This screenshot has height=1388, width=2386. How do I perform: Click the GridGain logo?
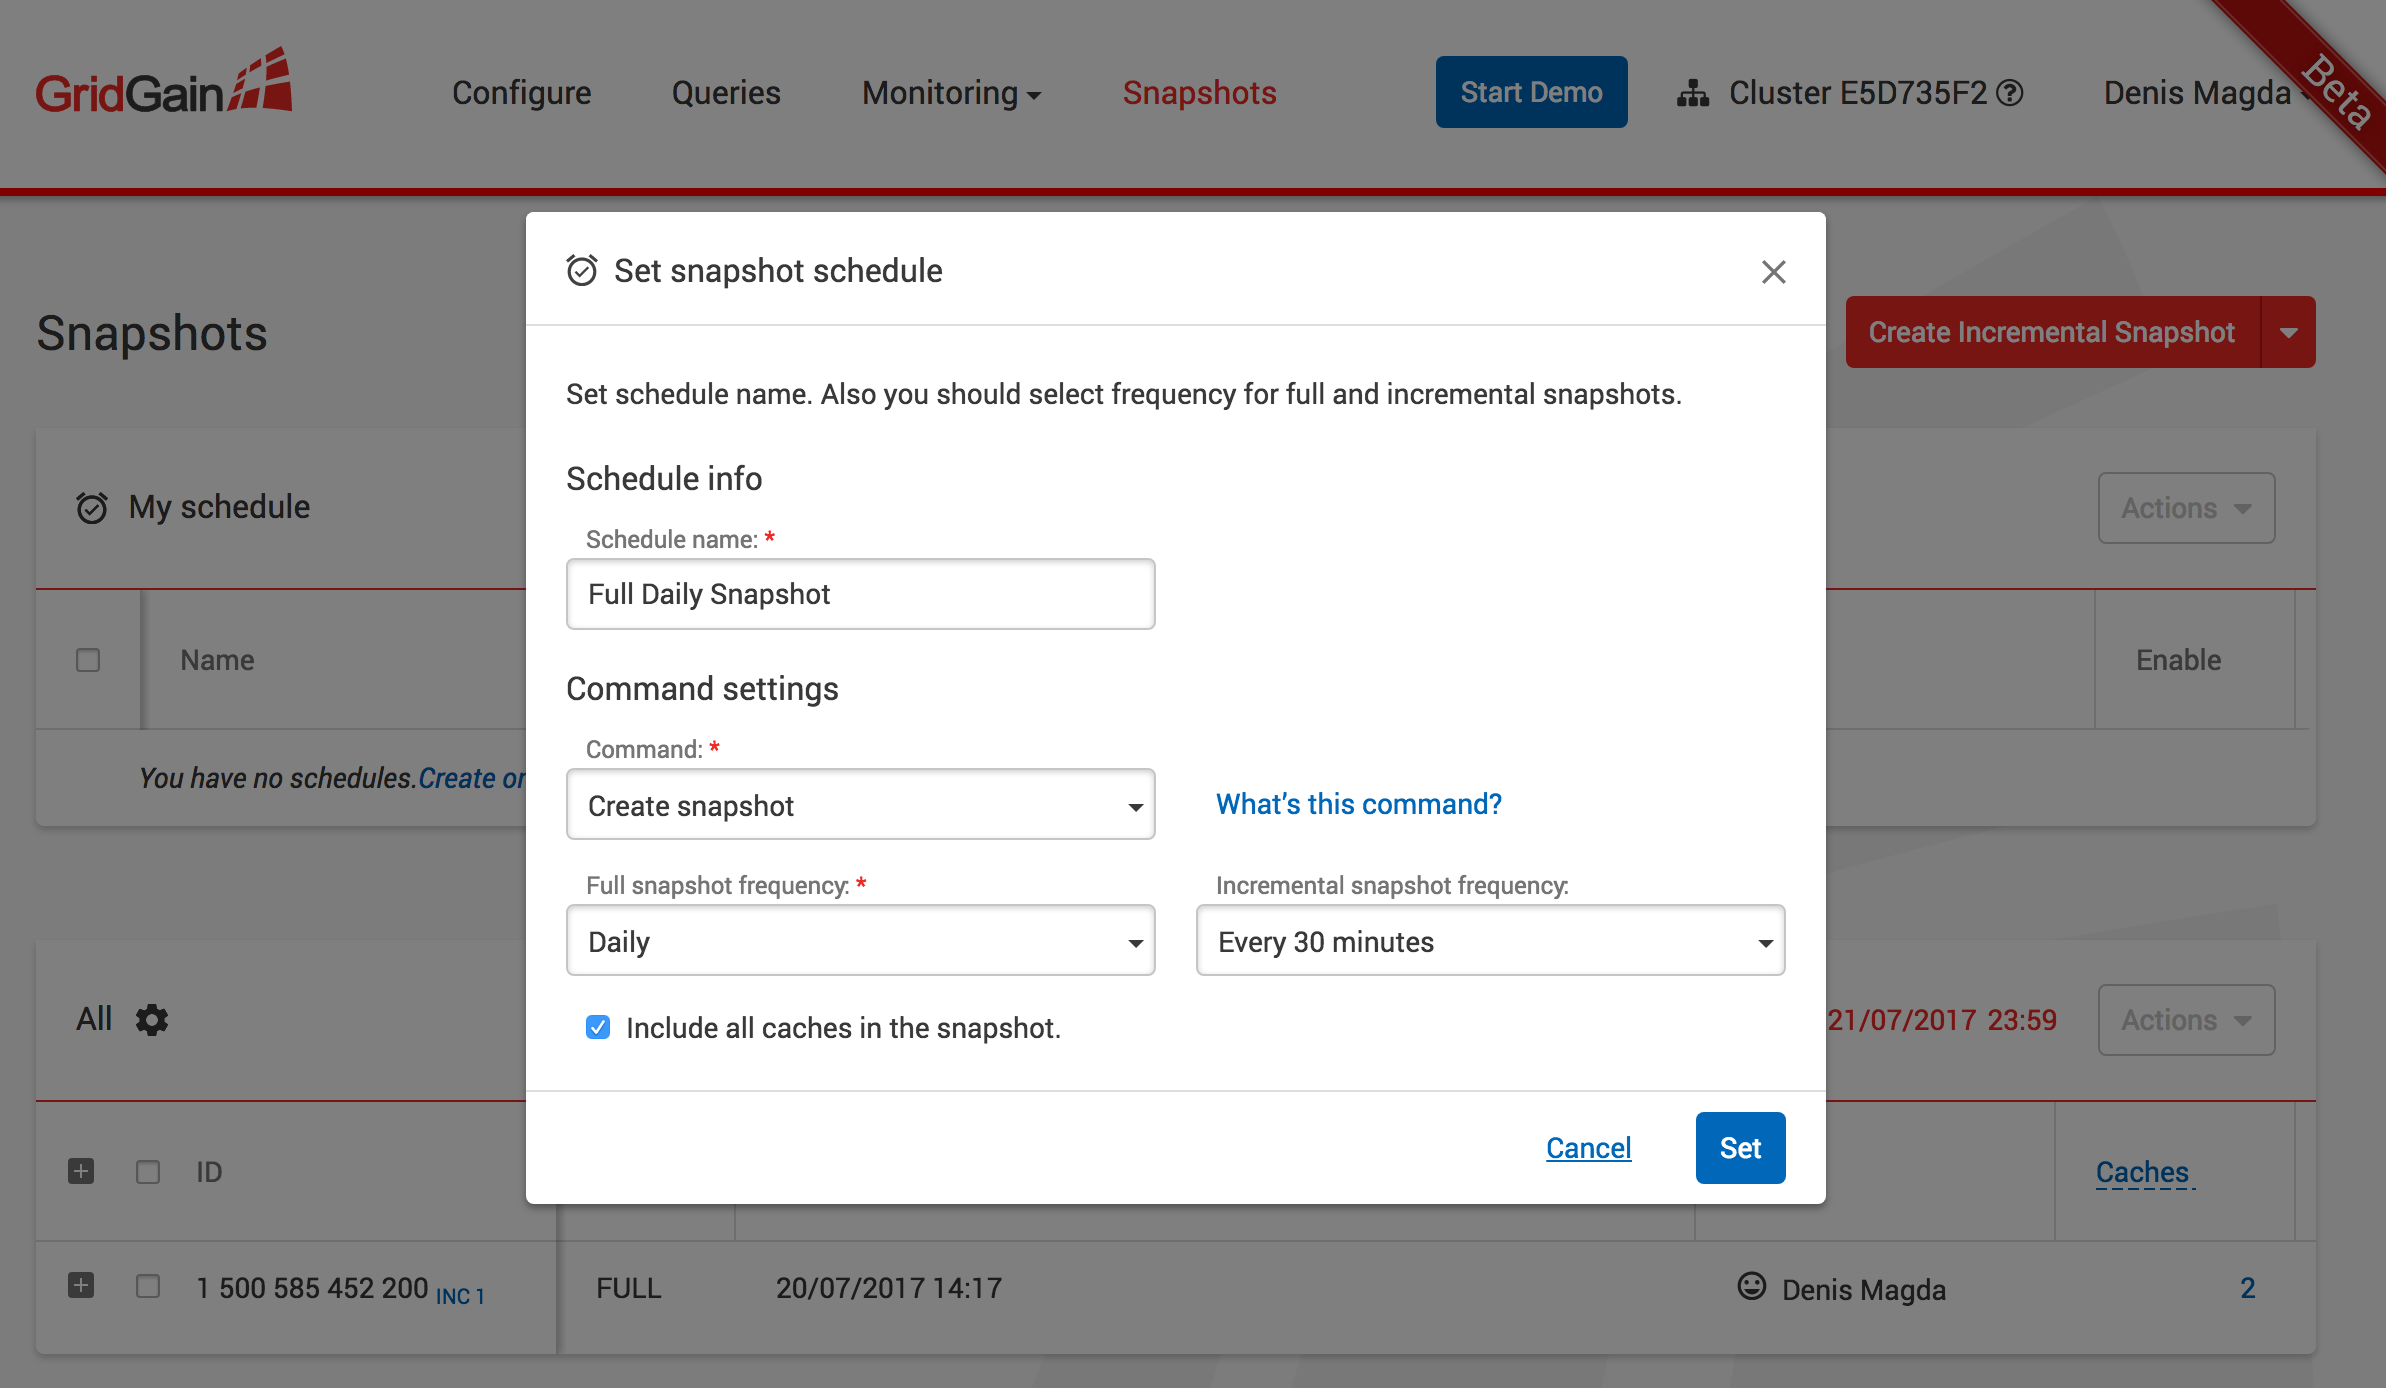(x=164, y=84)
